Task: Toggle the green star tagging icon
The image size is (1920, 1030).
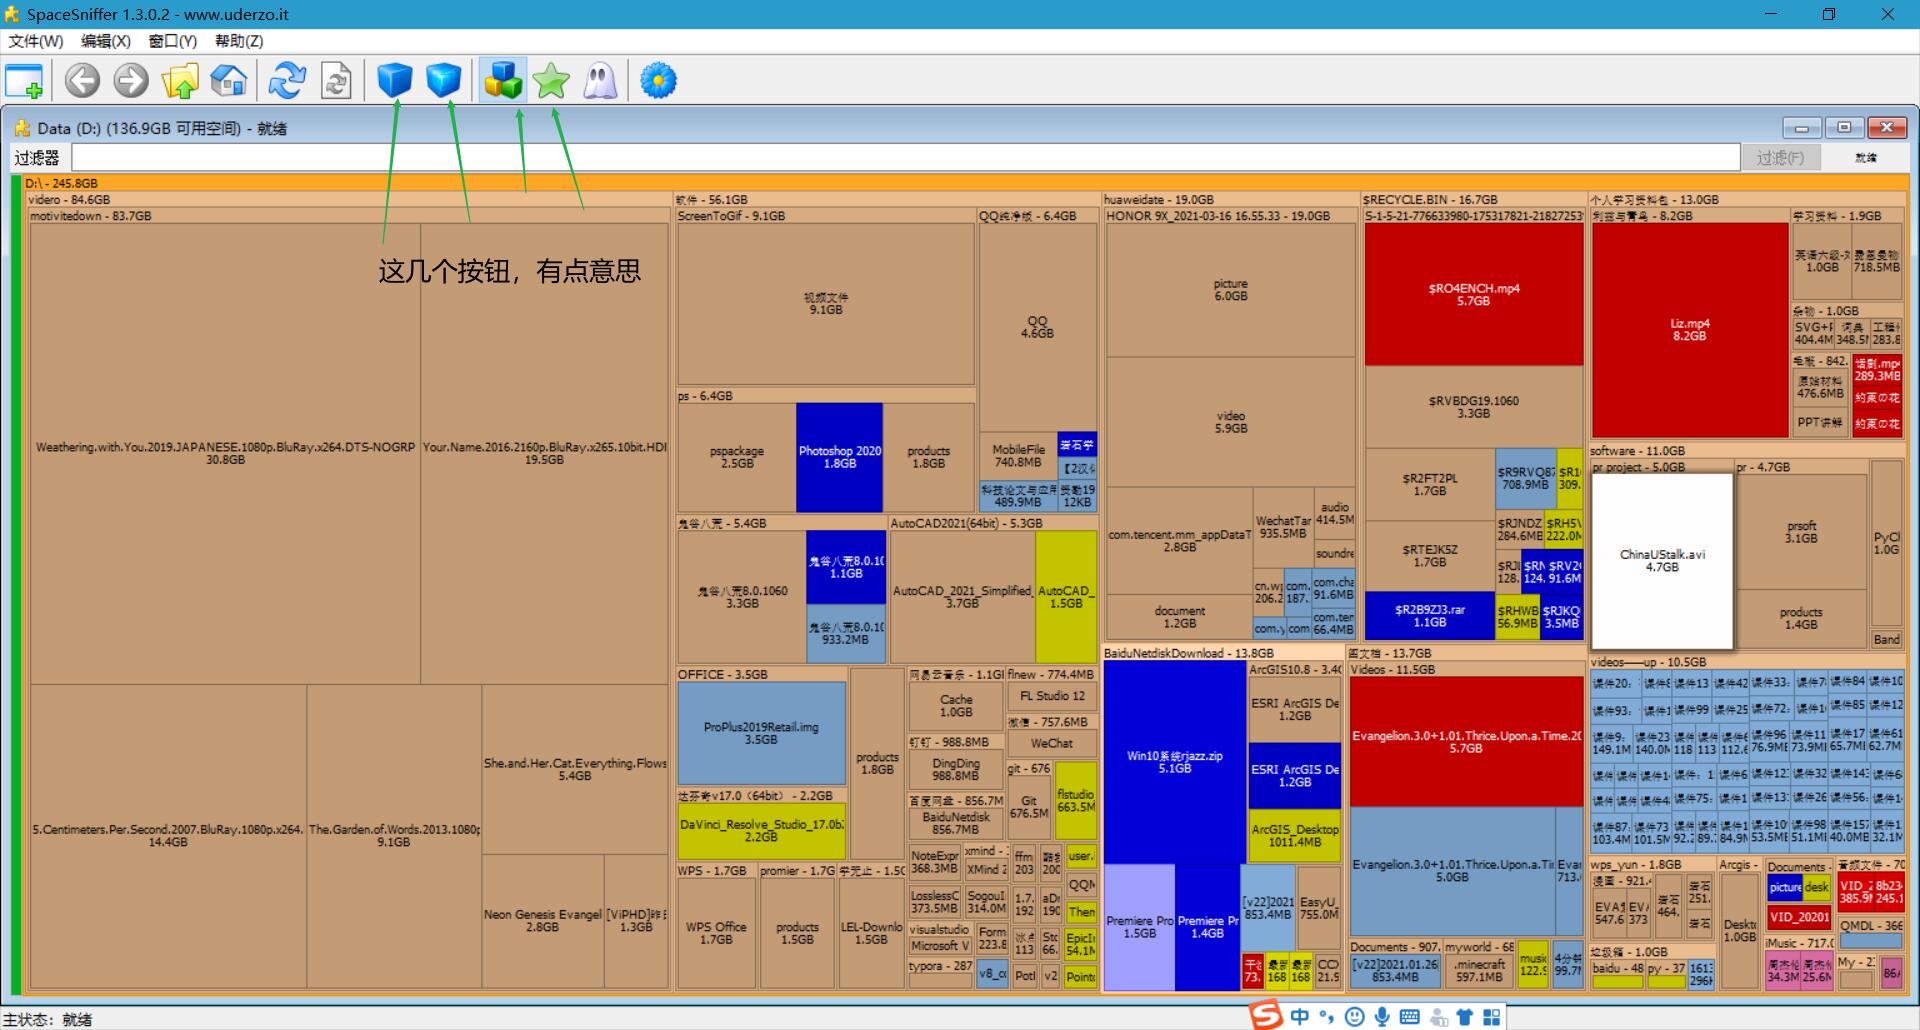Action: tap(551, 81)
